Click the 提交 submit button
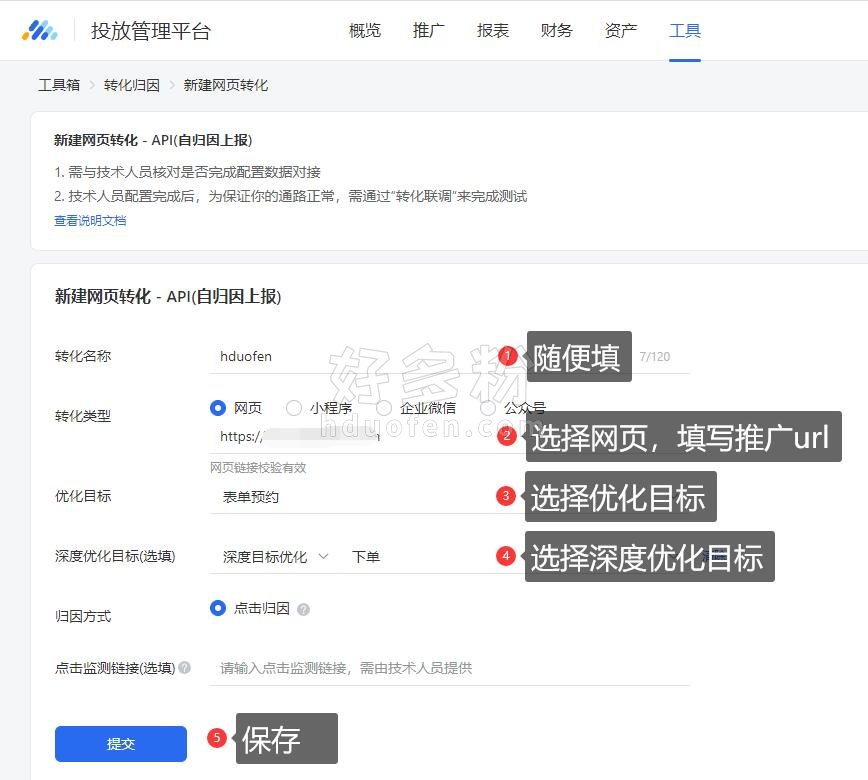868x780 pixels. [121, 744]
